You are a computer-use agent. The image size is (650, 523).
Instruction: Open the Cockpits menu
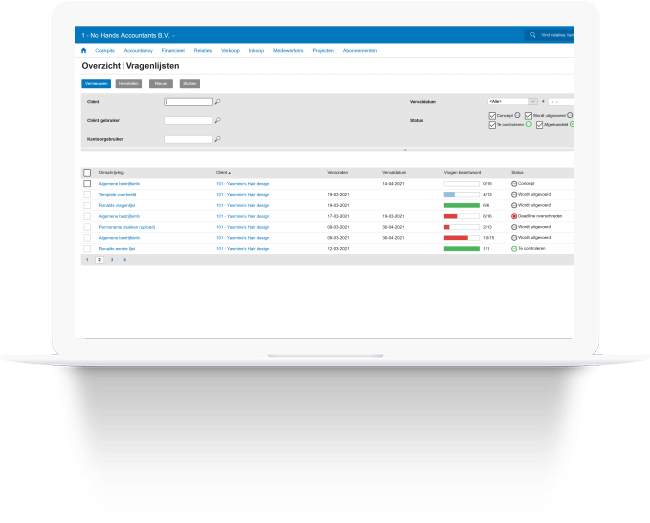(105, 51)
